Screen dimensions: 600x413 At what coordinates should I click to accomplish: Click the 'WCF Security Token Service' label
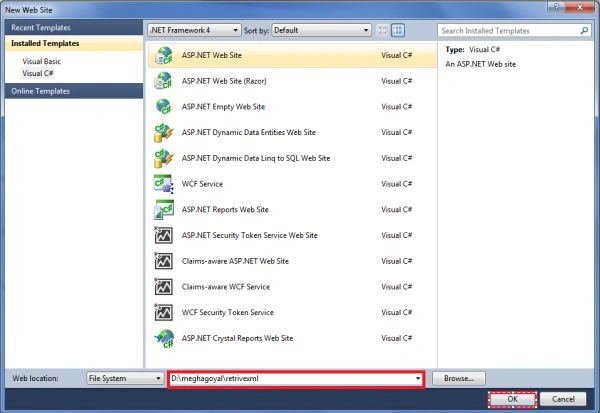click(228, 312)
